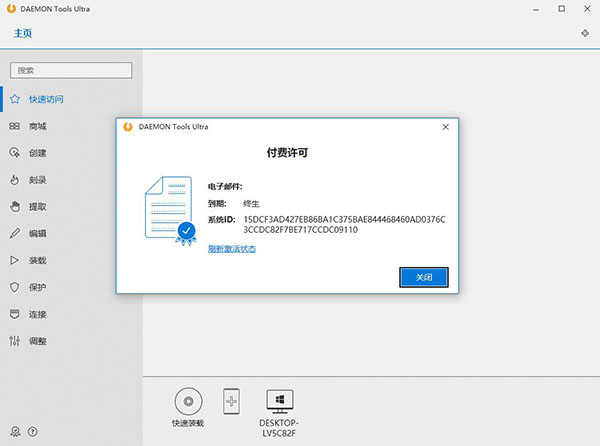Maximize the DAEMON Tools Ultra window
The height and width of the screenshot is (446, 600).
[561, 9]
